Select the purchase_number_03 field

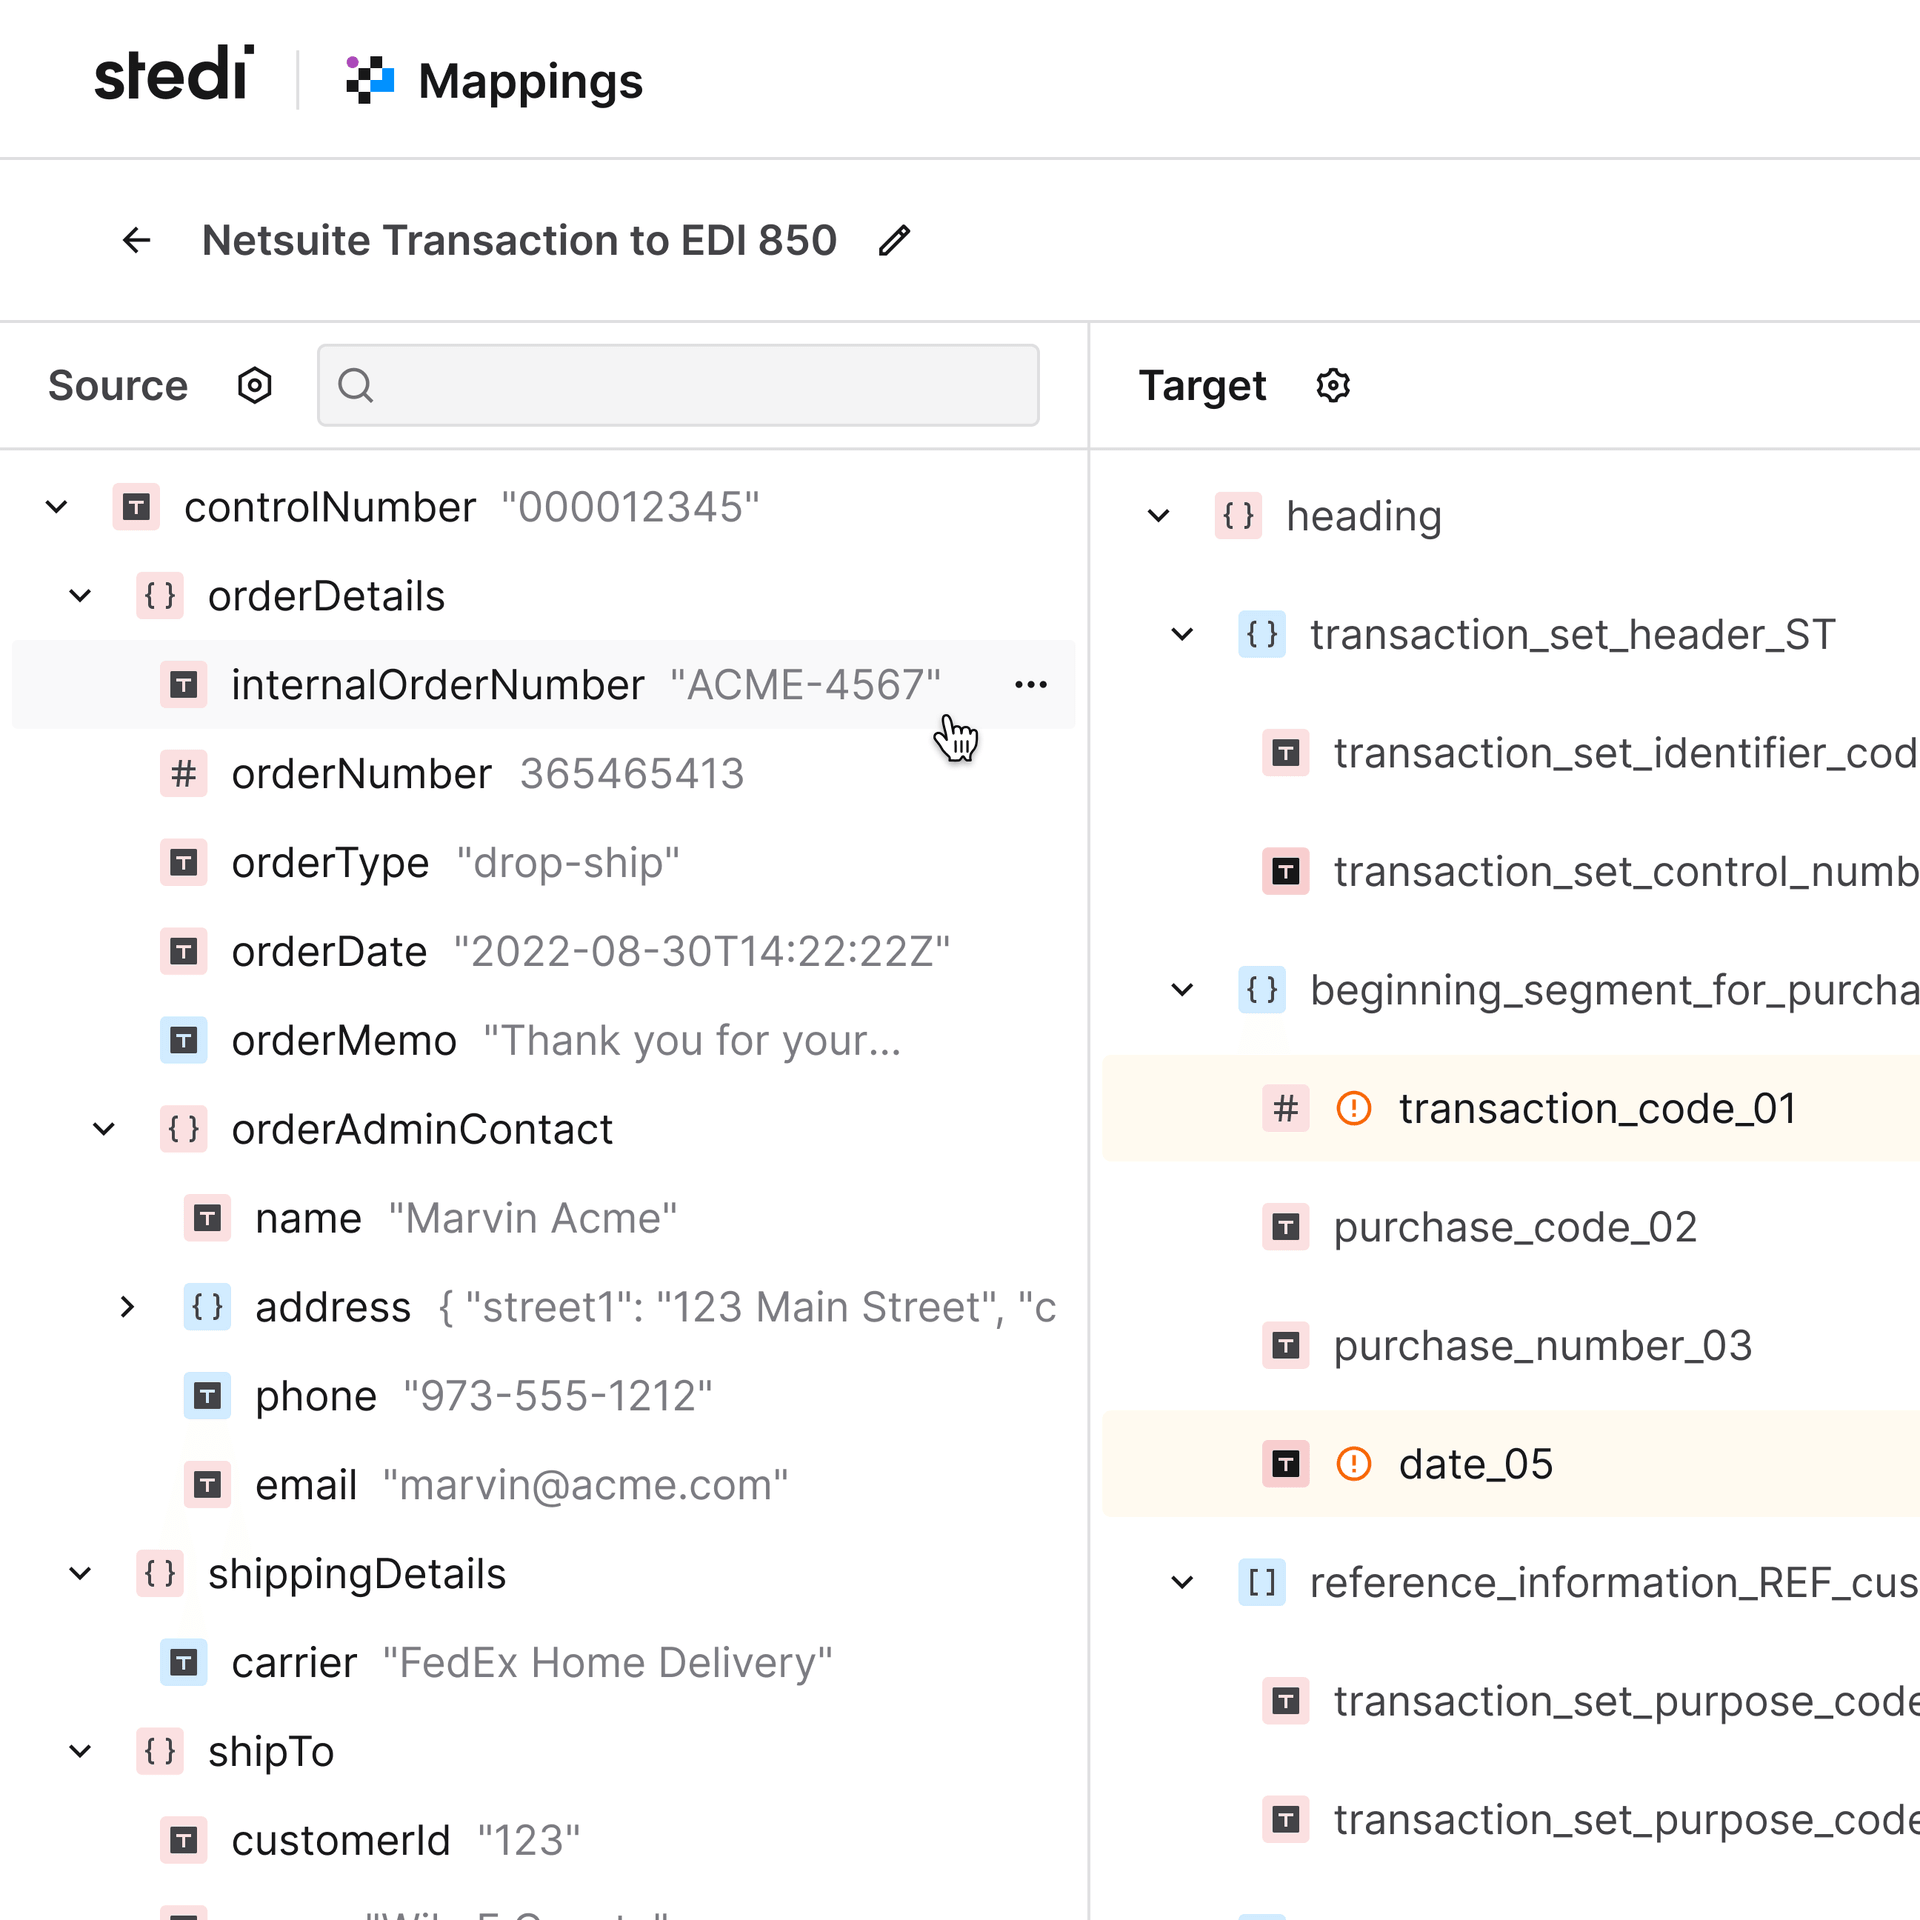click(1542, 1345)
